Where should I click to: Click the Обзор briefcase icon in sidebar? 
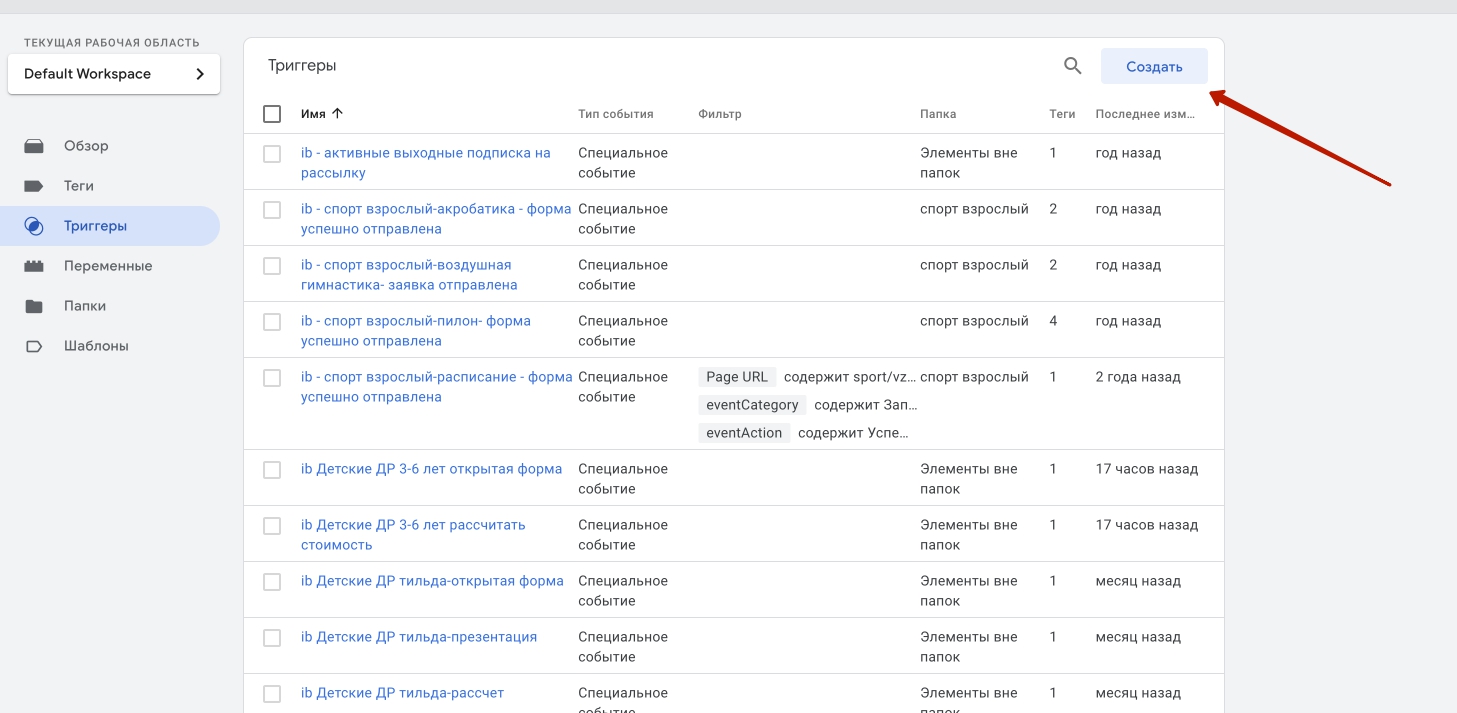pyautogui.click(x=34, y=146)
